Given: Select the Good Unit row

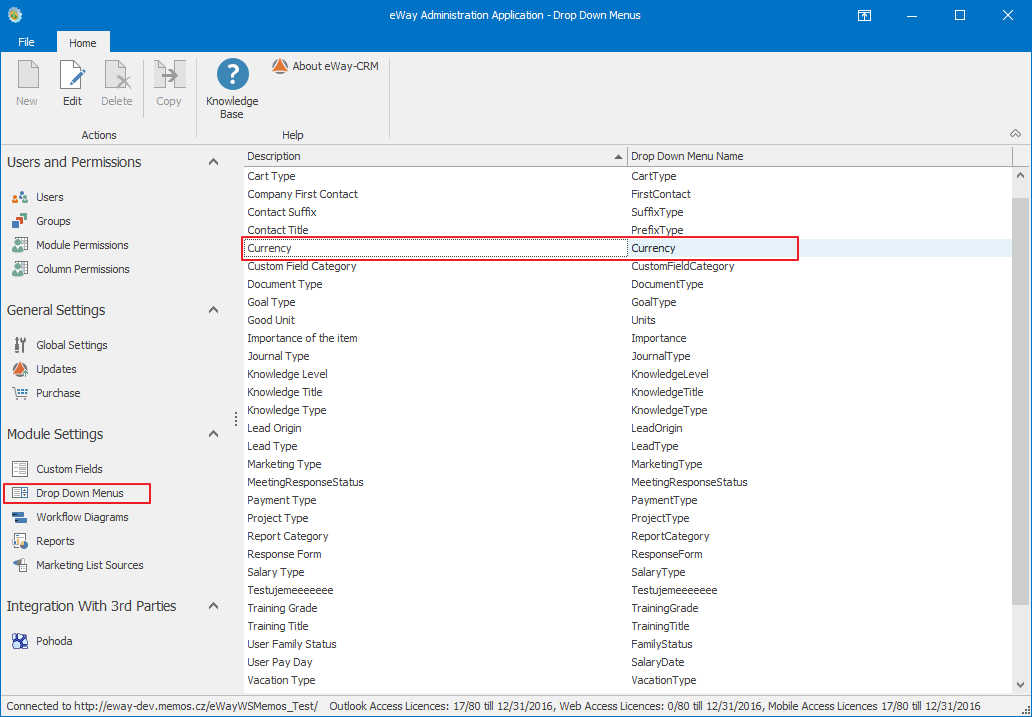Looking at the screenshot, I should coord(627,320).
